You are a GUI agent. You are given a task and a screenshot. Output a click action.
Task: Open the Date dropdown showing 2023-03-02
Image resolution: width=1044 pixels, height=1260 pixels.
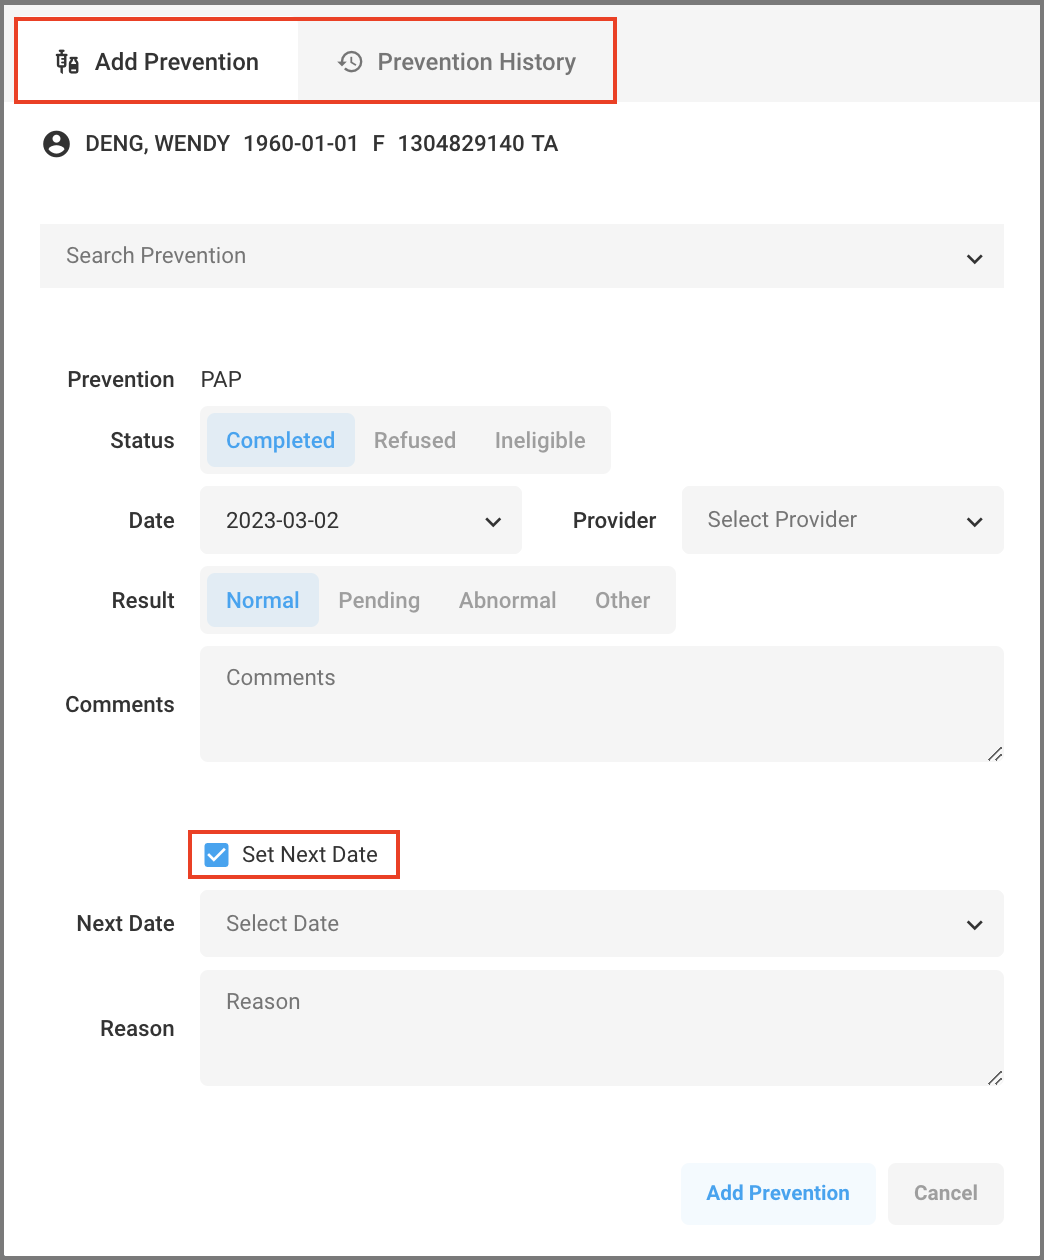click(361, 520)
